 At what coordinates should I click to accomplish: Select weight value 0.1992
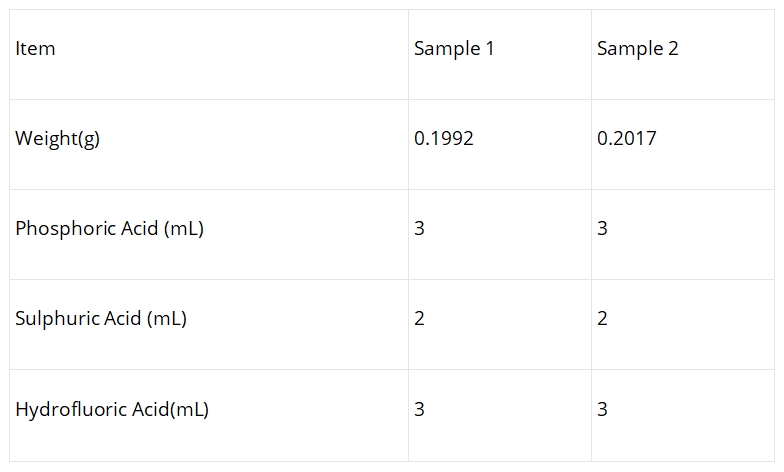pos(444,138)
